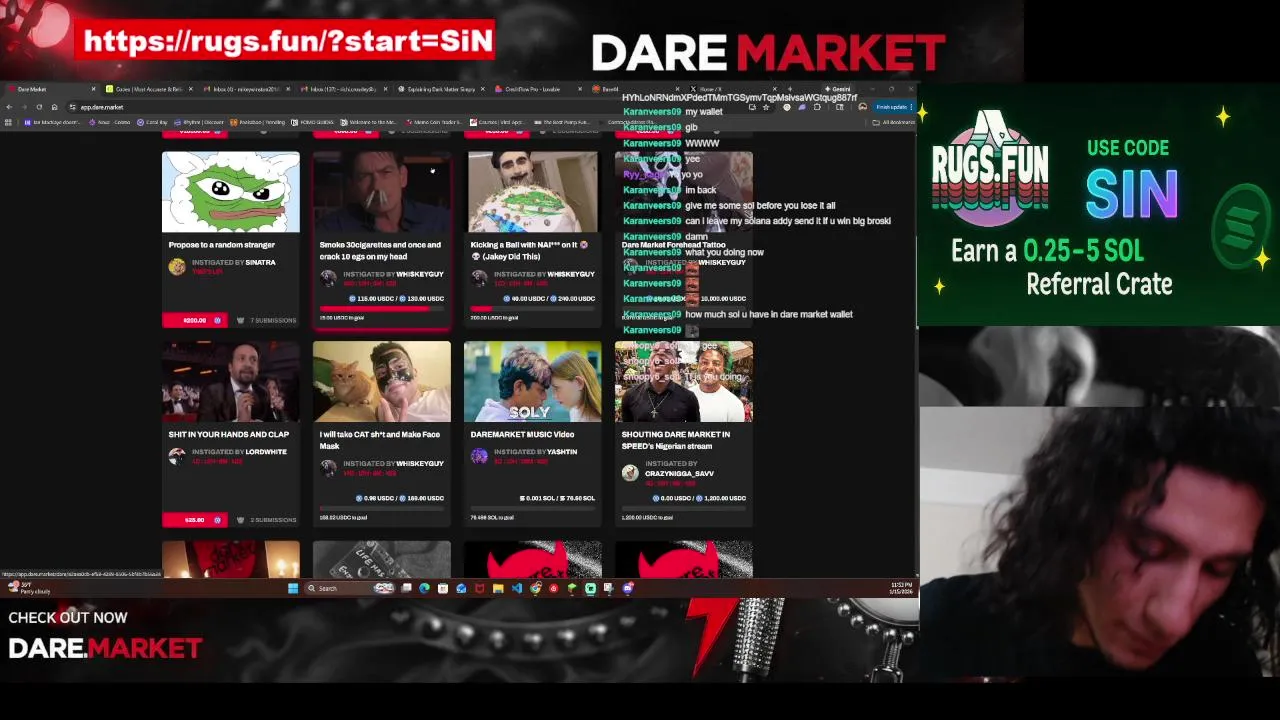Open the apps grid icon in bookmarks bar
1280x720 pixels.
[x=8, y=122]
